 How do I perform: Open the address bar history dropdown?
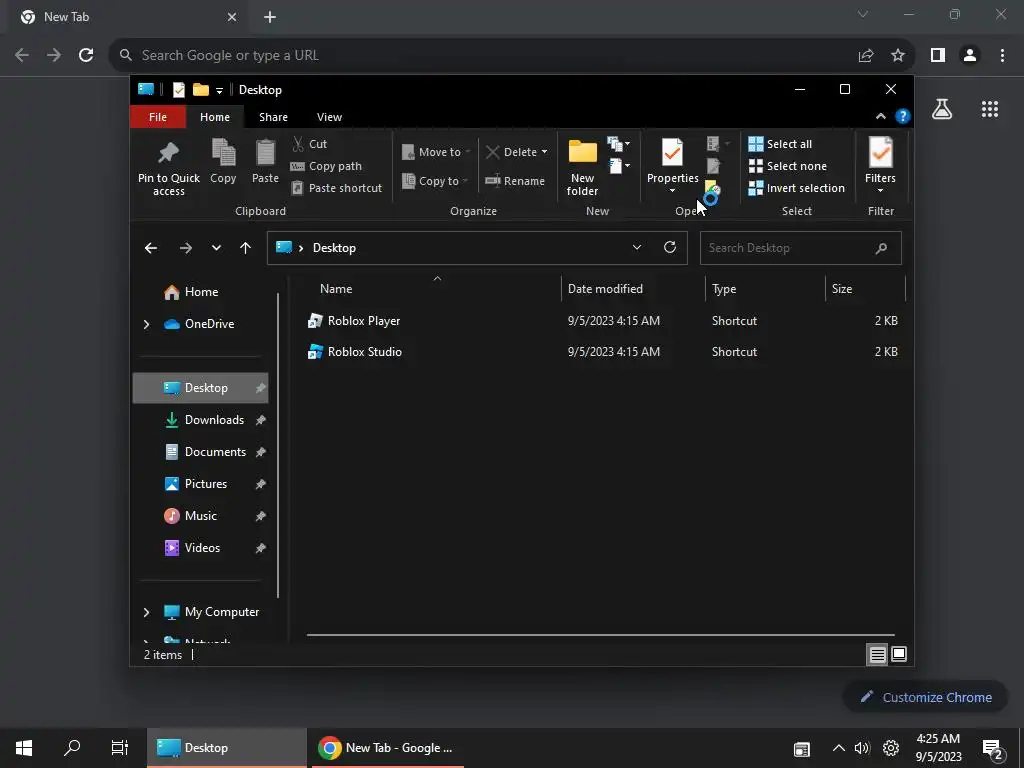pyautogui.click(x=637, y=248)
